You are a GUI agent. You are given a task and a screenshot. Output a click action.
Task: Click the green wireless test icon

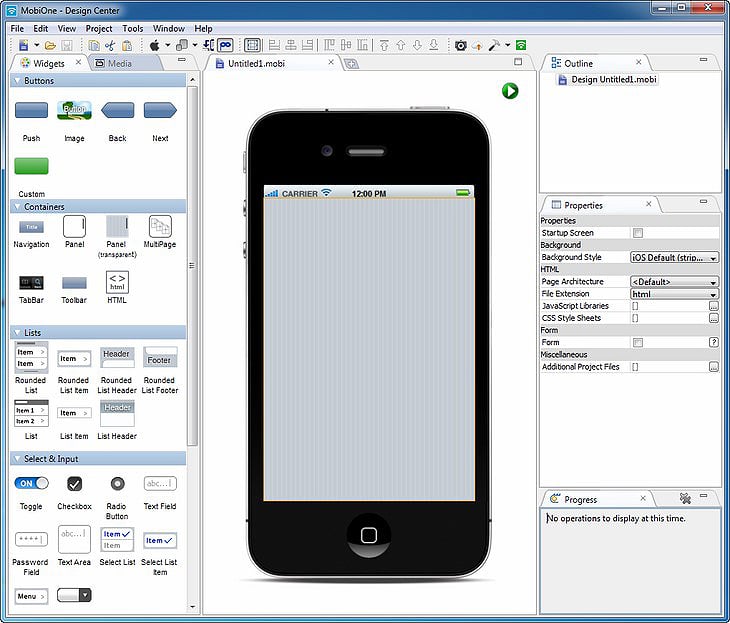(x=521, y=45)
